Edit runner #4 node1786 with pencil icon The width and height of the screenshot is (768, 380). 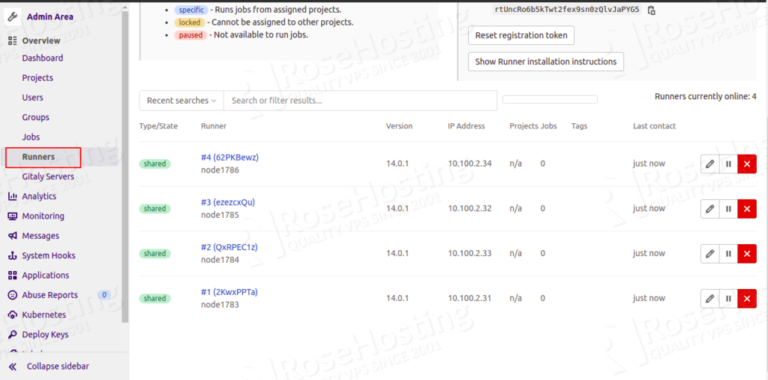(x=710, y=164)
